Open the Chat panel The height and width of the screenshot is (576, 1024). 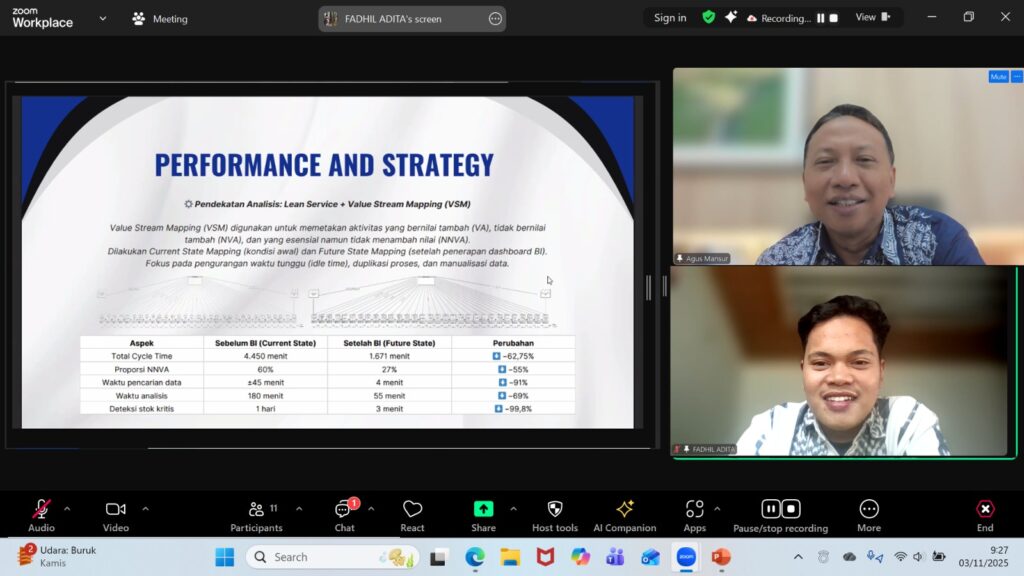click(344, 510)
